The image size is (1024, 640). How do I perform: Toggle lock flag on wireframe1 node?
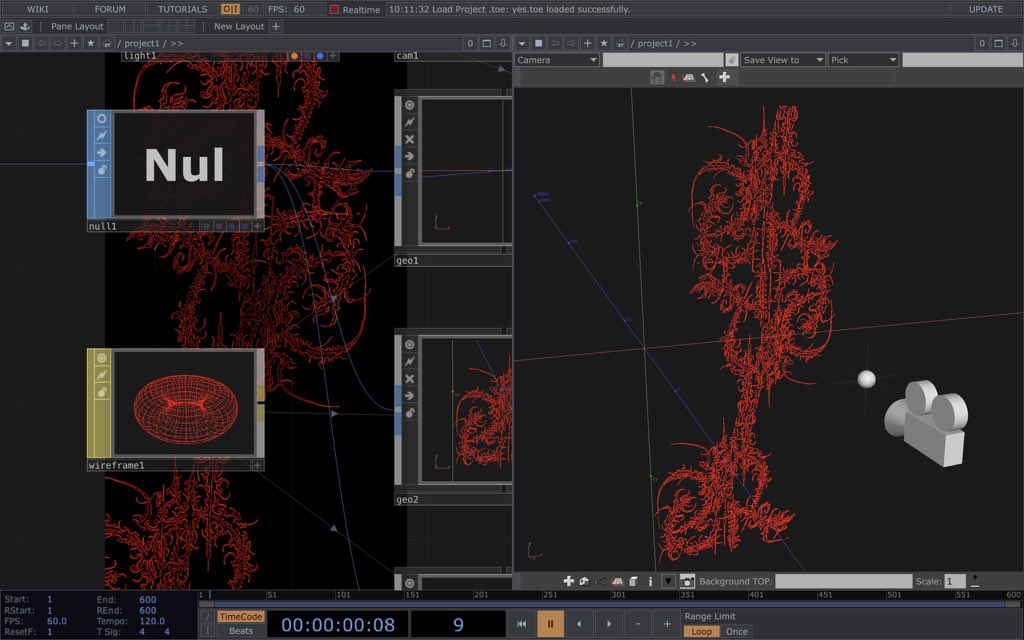coord(102,392)
